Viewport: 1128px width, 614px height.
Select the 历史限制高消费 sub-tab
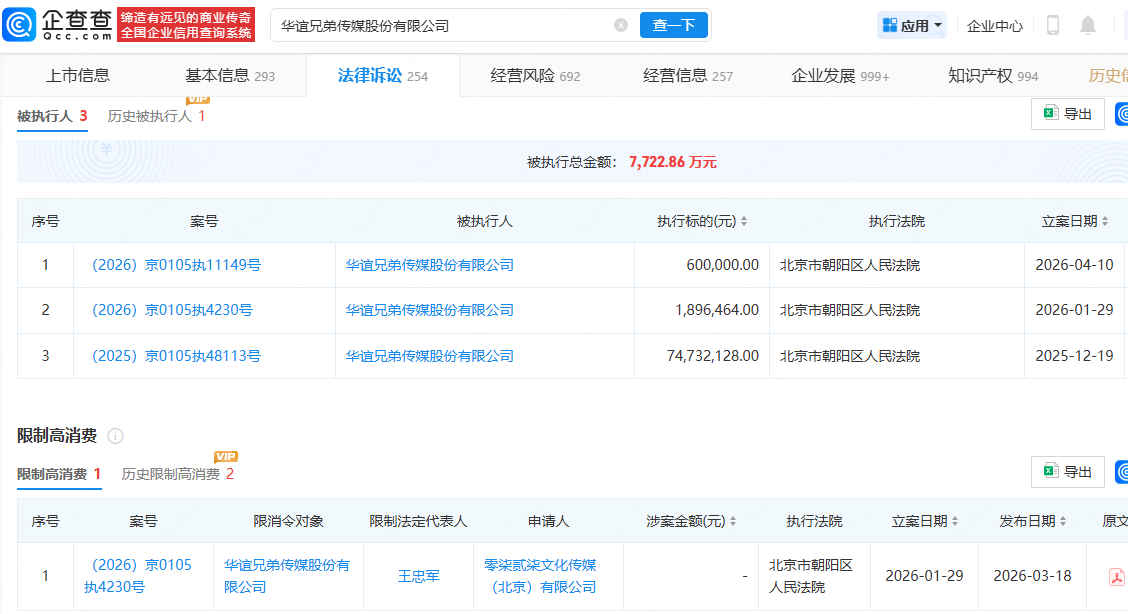[170, 474]
